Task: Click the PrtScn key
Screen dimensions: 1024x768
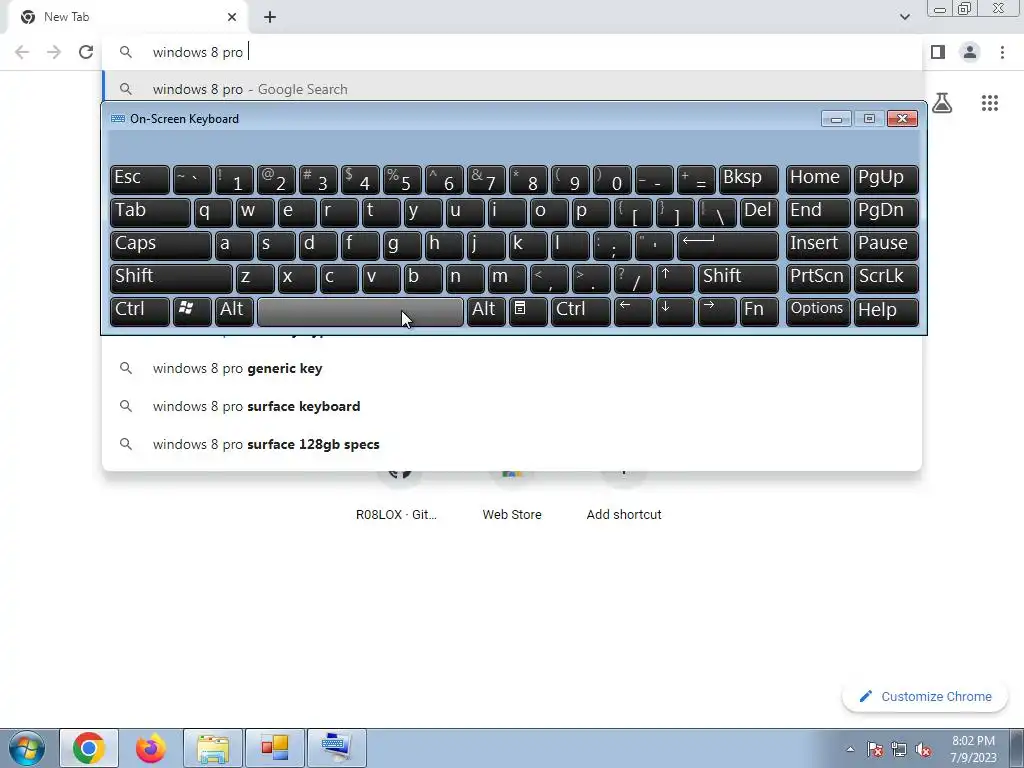Action: 818,278
